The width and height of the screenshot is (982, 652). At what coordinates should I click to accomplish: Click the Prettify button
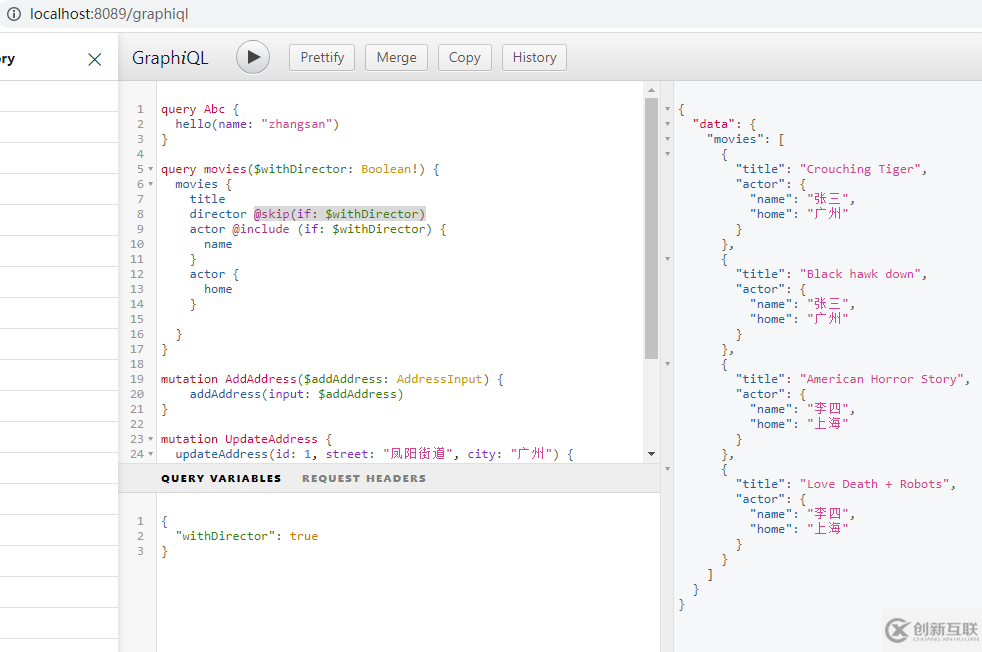click(322, 57)
